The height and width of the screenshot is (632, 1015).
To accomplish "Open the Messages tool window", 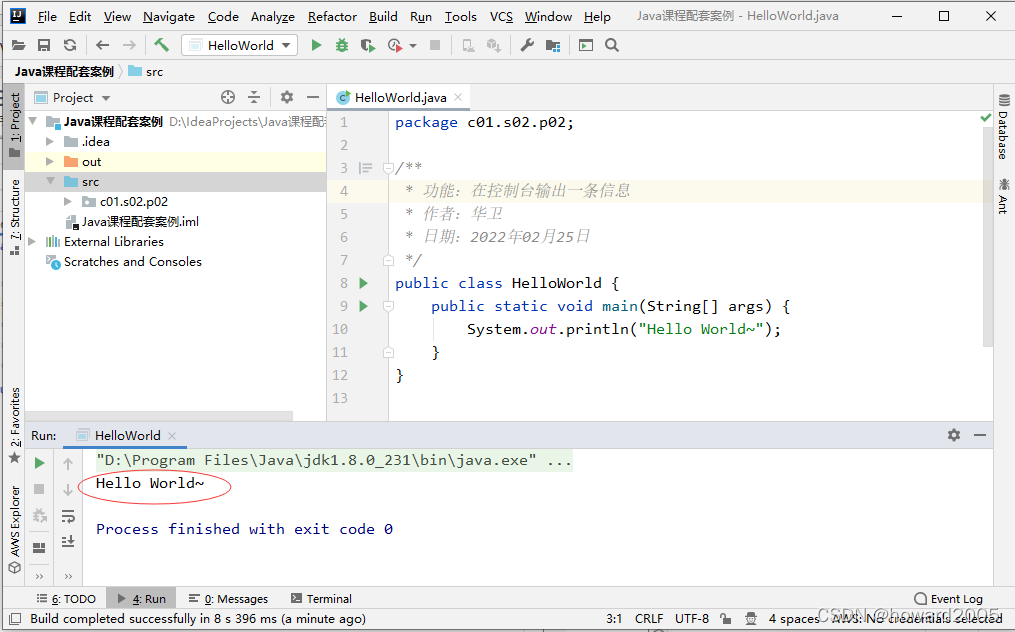I will [229, 599].
